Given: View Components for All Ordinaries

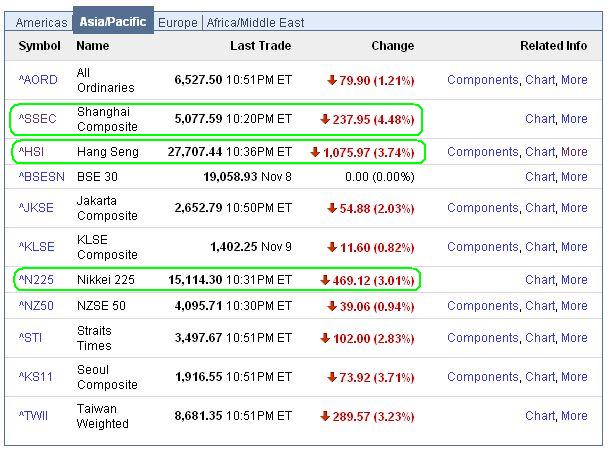Looking at the screenshot, I should pos(482,80).
